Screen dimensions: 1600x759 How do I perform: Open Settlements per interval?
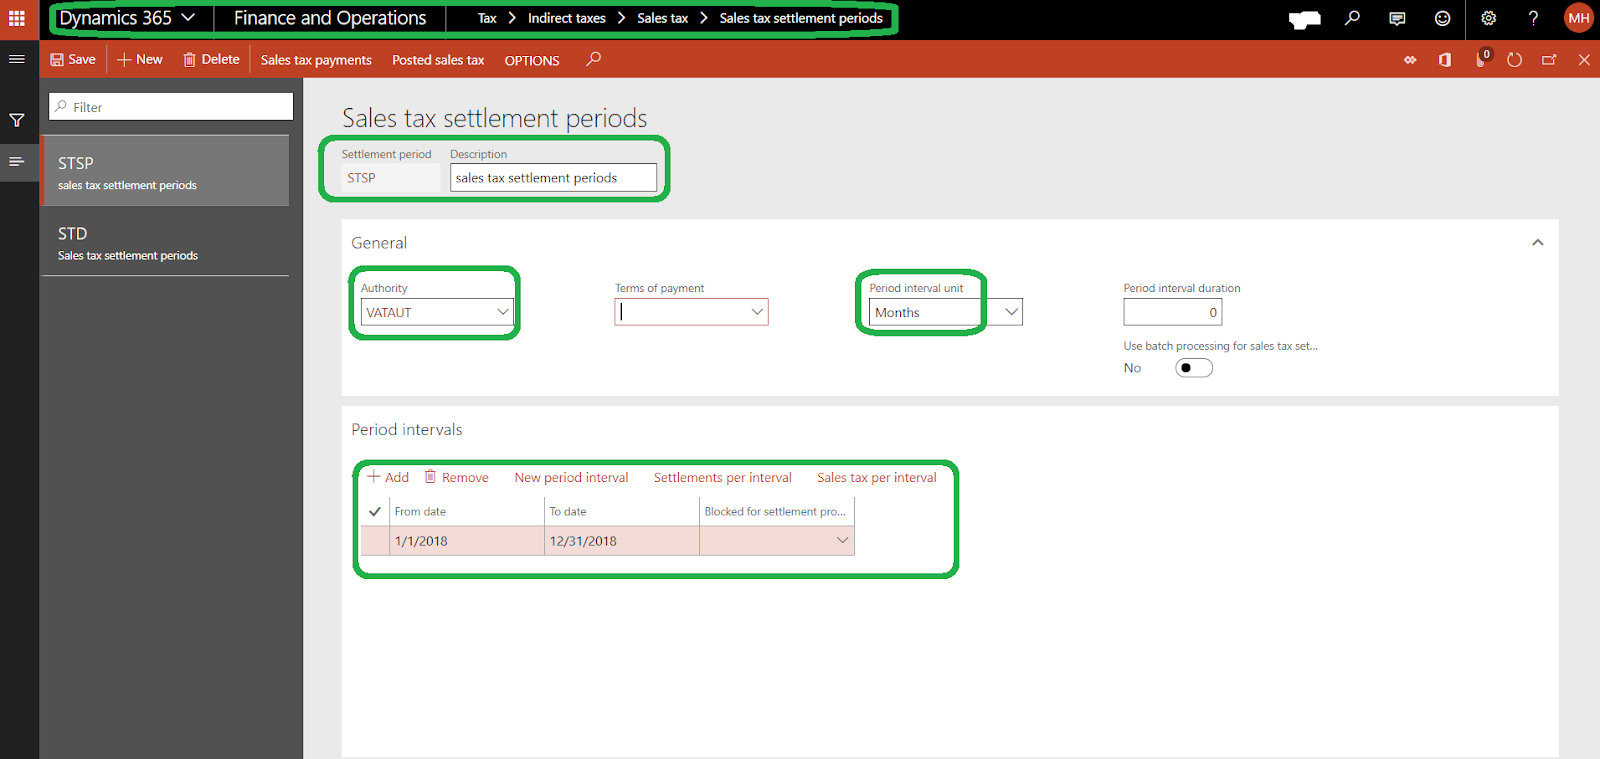click(722, 477)
